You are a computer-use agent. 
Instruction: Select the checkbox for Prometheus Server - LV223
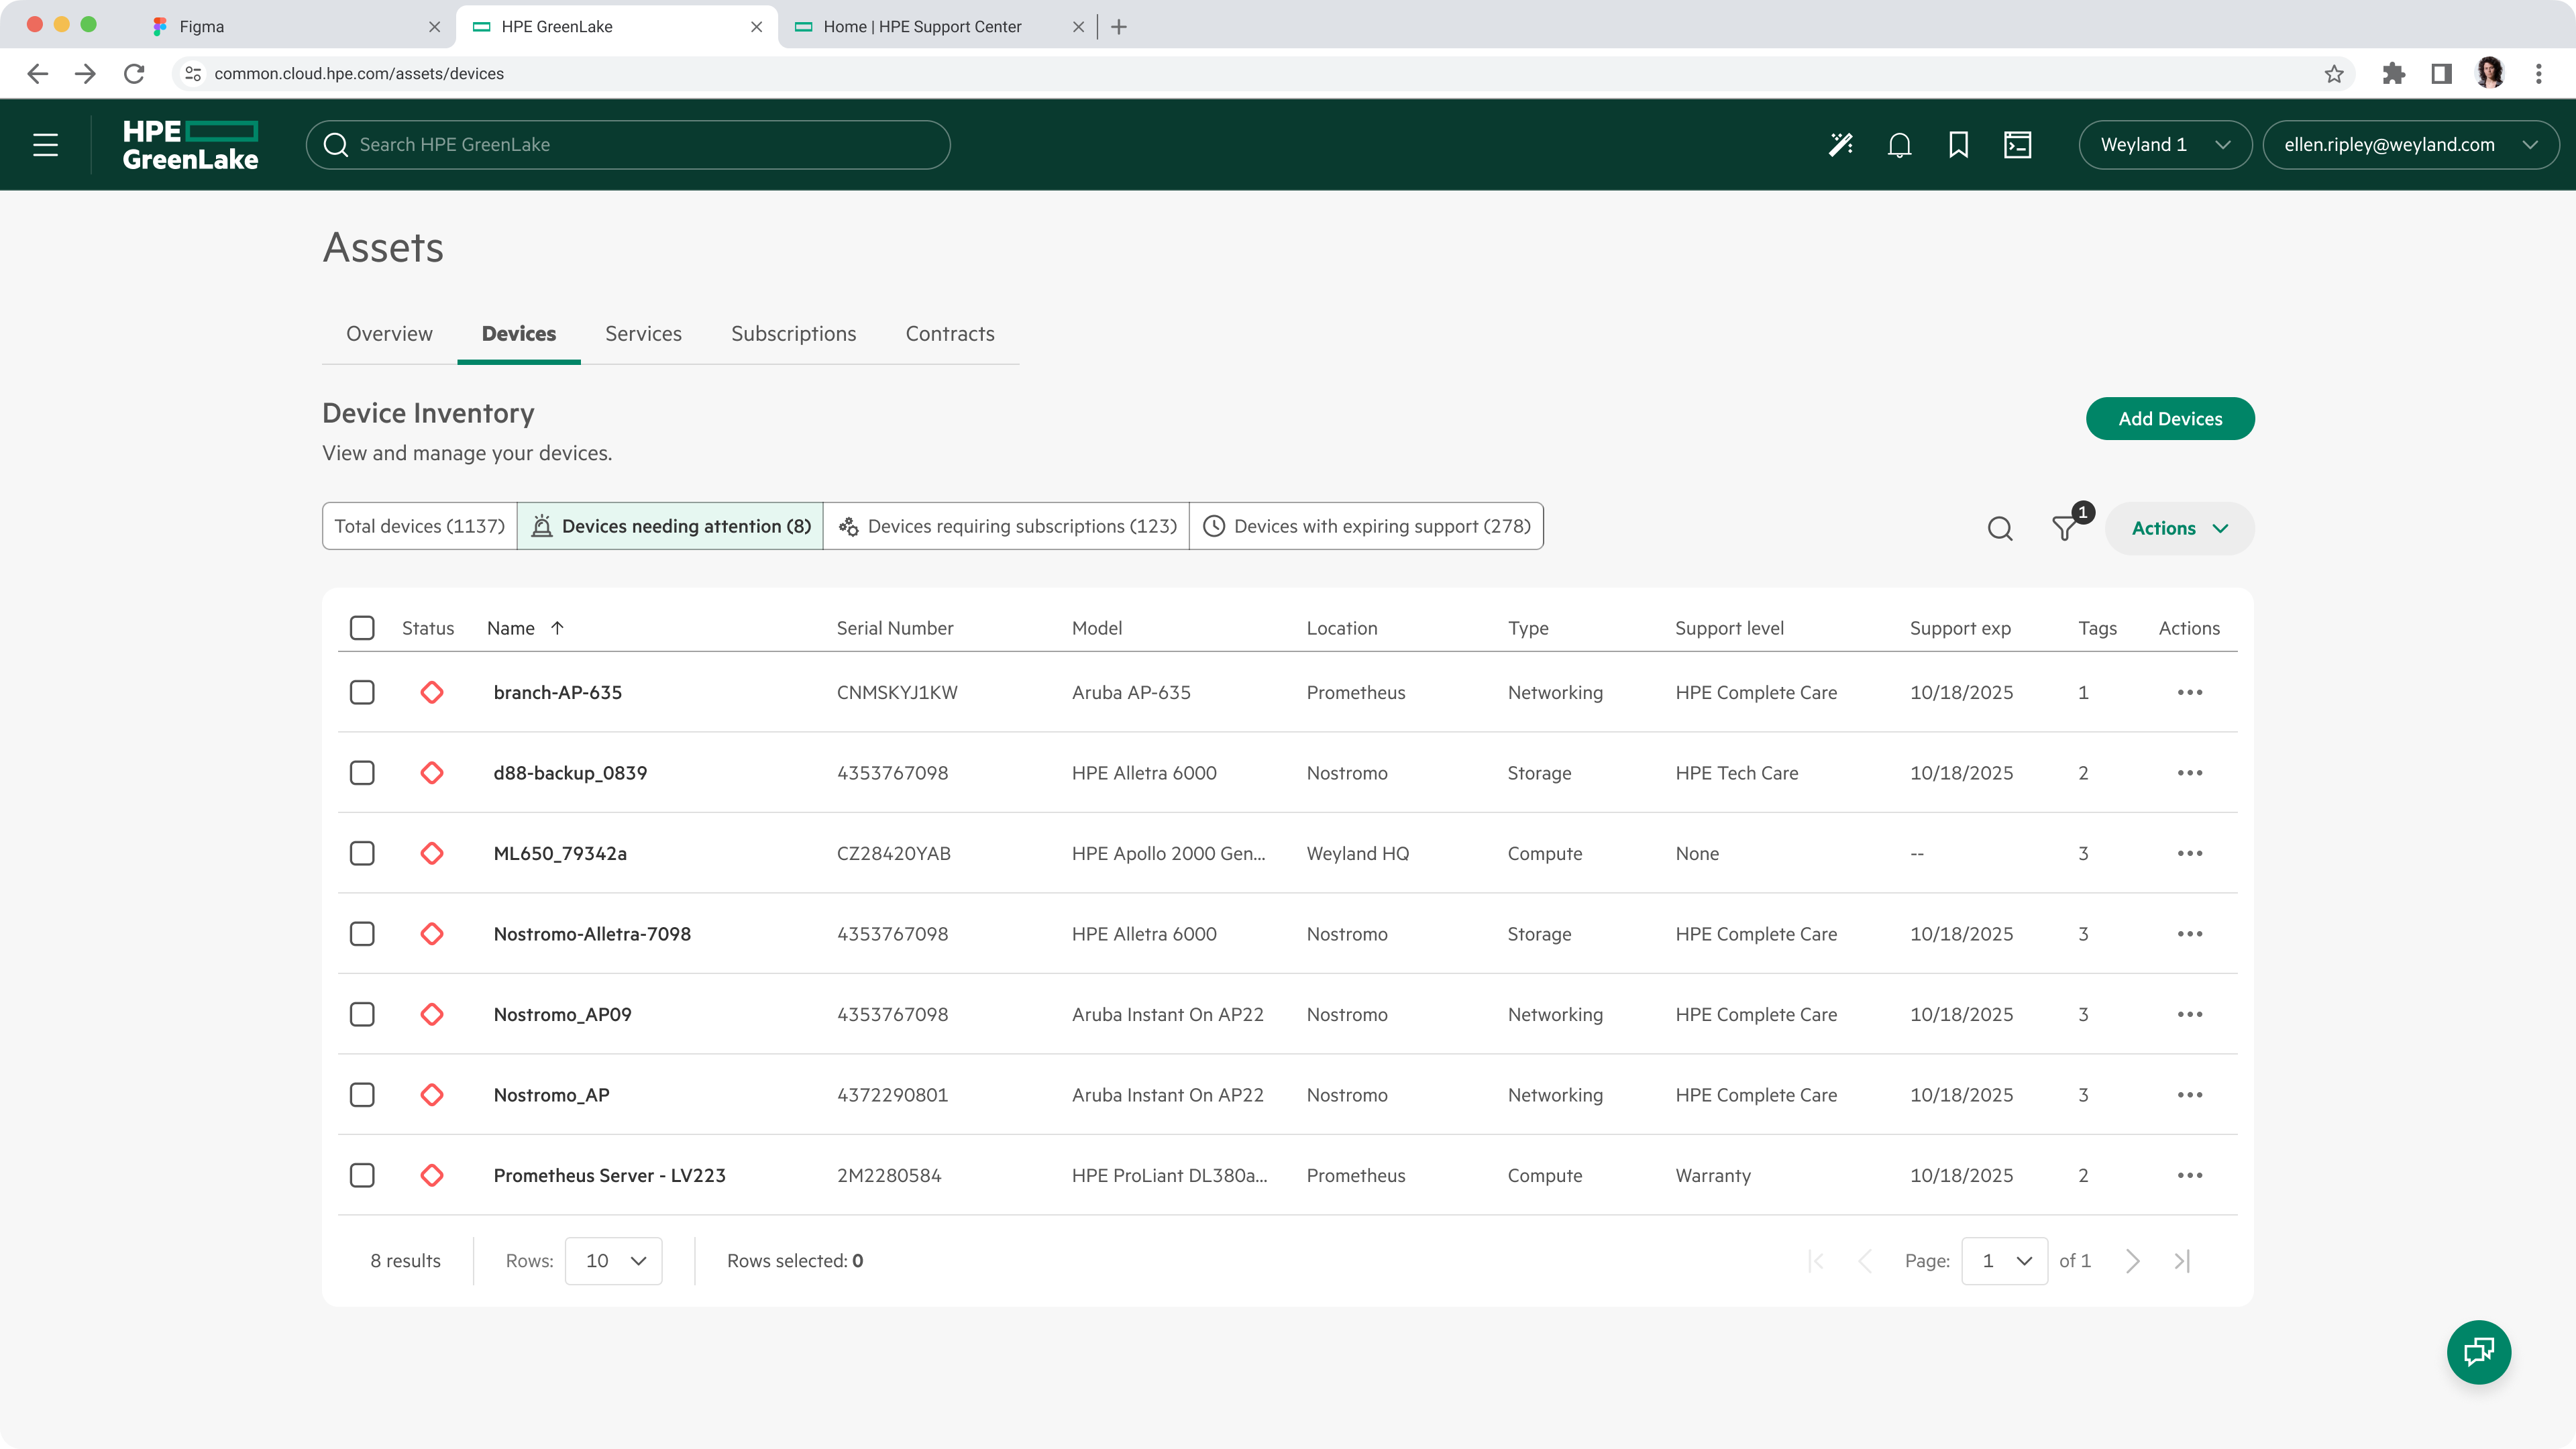pyautogui.click(x=362, y=1175)
